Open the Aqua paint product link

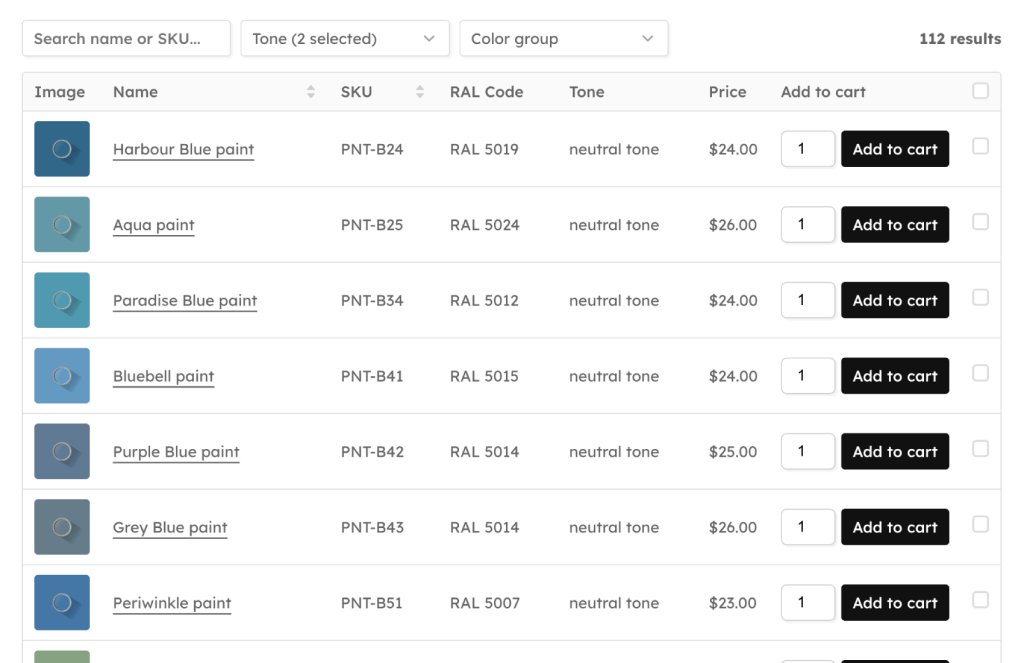[153, 225]
